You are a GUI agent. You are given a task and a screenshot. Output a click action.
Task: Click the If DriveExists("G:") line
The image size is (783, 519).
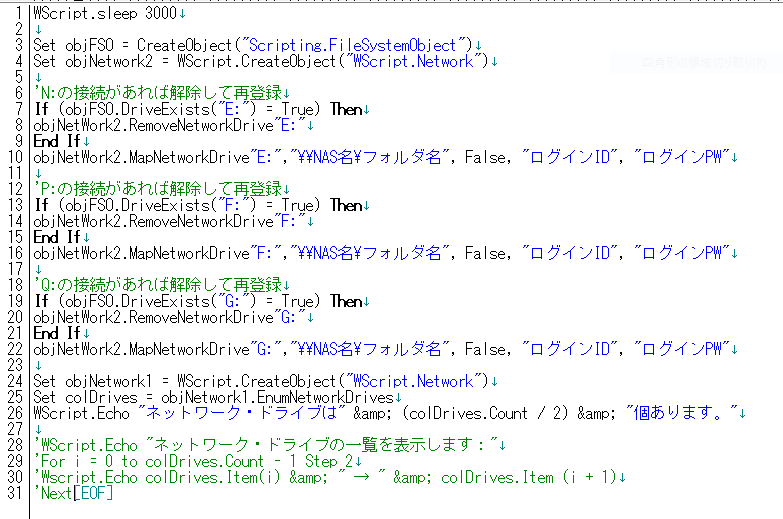[x=198, y=301]
